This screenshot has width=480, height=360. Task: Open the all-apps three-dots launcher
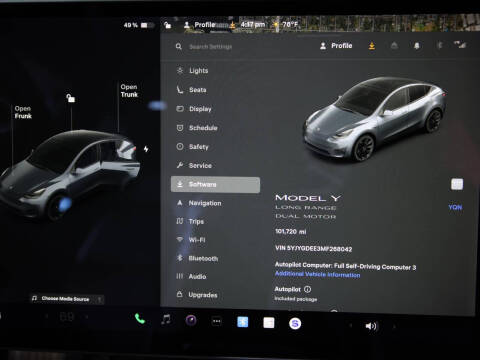tap(217, 321)
